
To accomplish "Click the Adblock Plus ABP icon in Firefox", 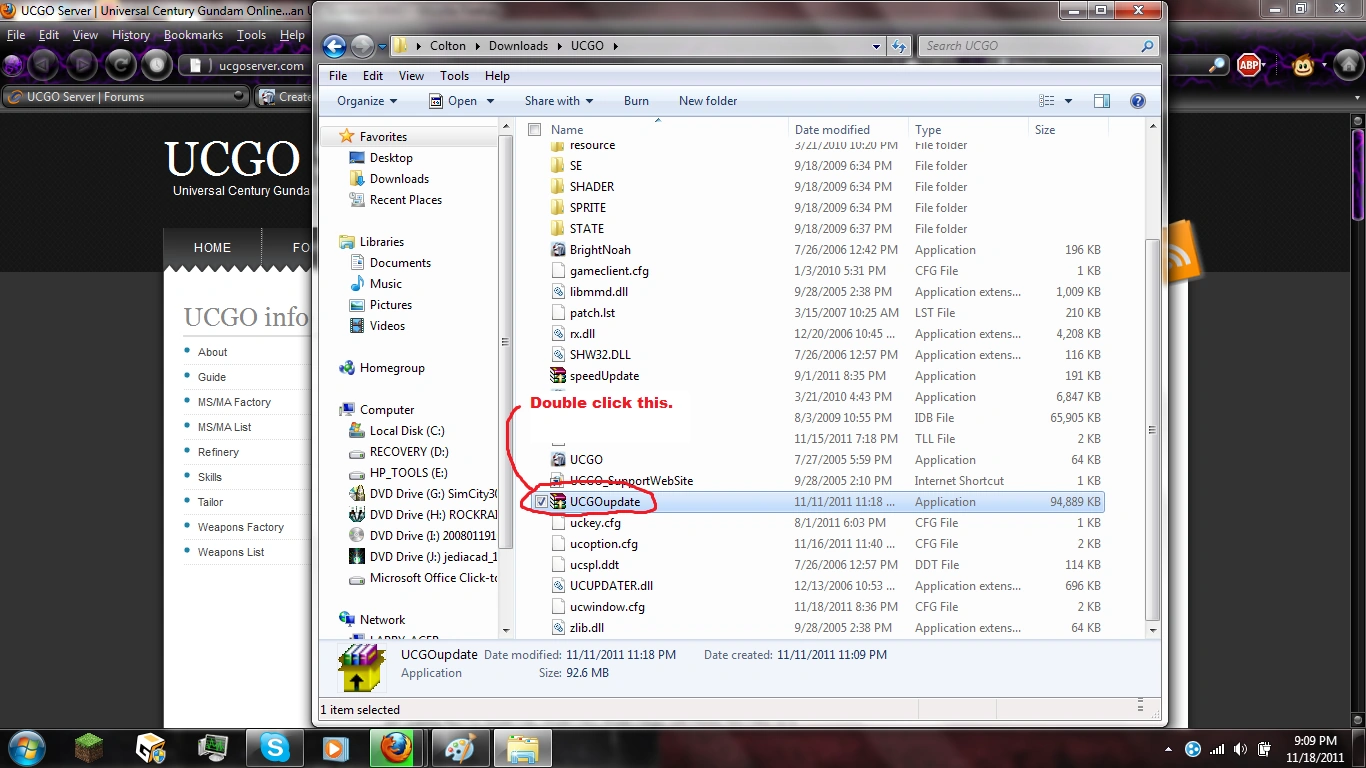I will tap(1248, 66).
